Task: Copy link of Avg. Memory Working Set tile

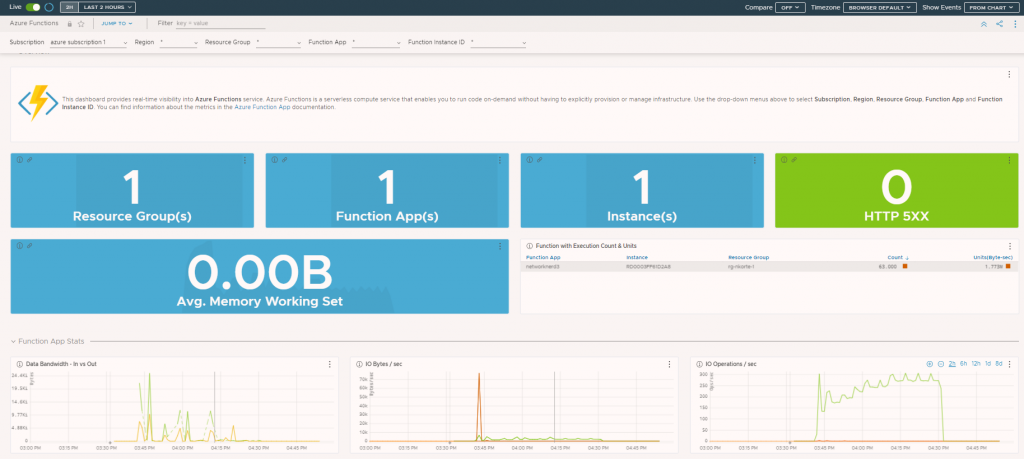Action: point(29,245)
